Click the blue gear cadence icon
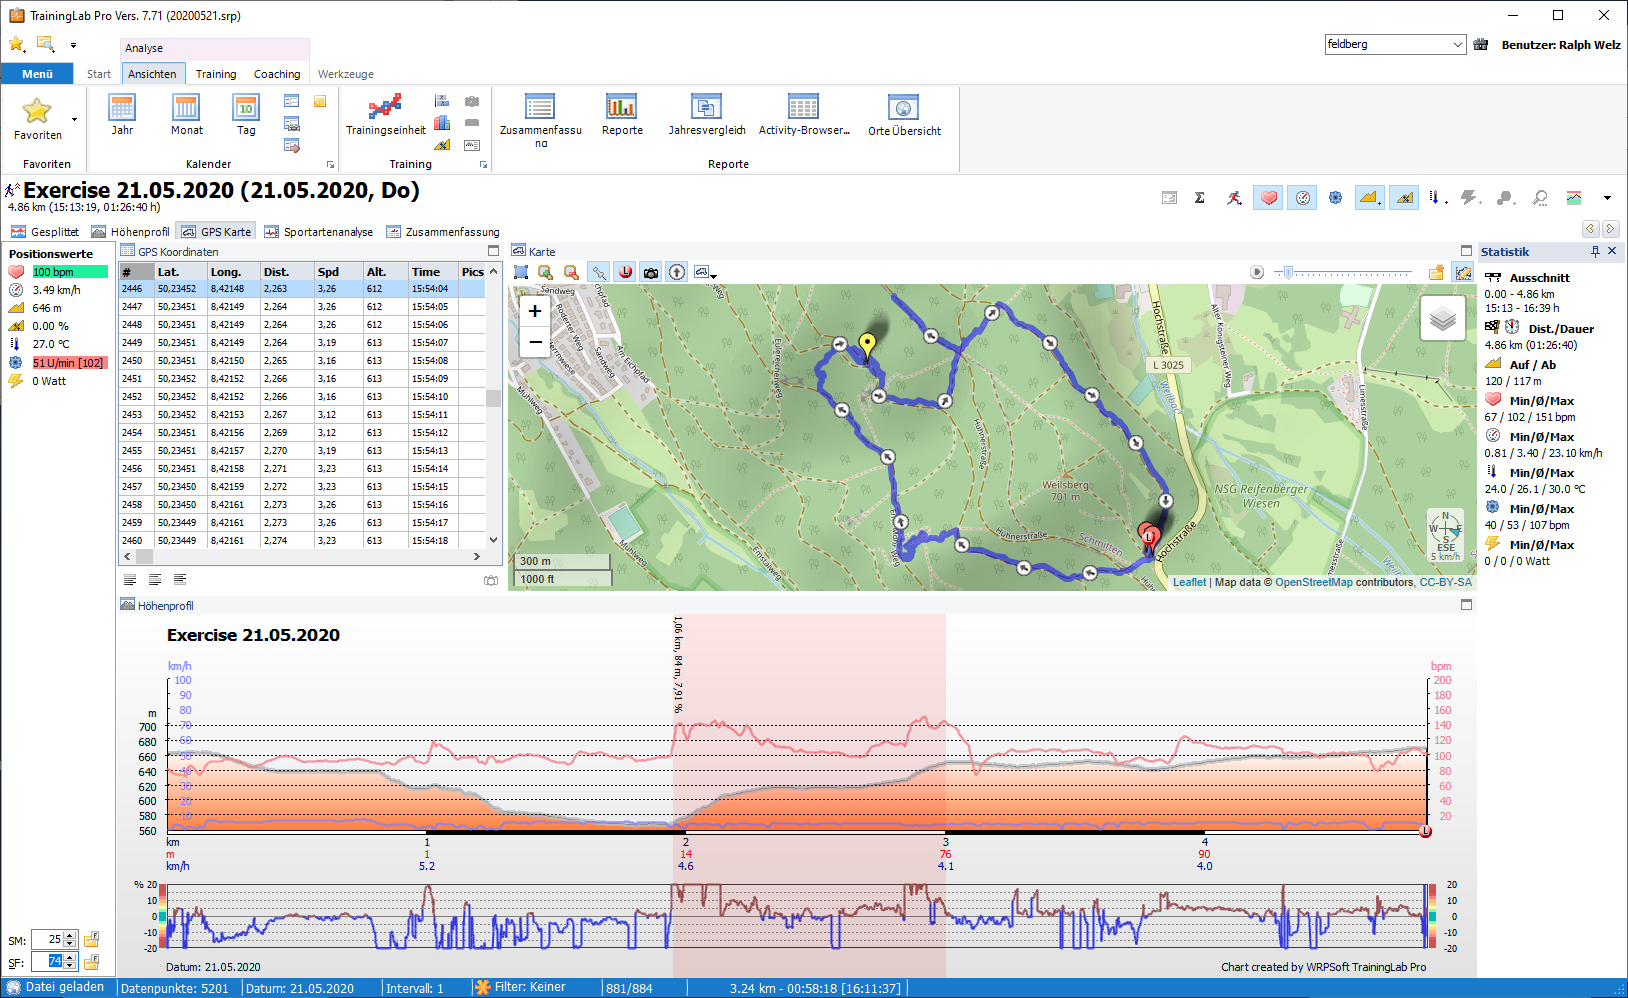This screenshot has height=998, width=1628. [x=1335, y=198]
